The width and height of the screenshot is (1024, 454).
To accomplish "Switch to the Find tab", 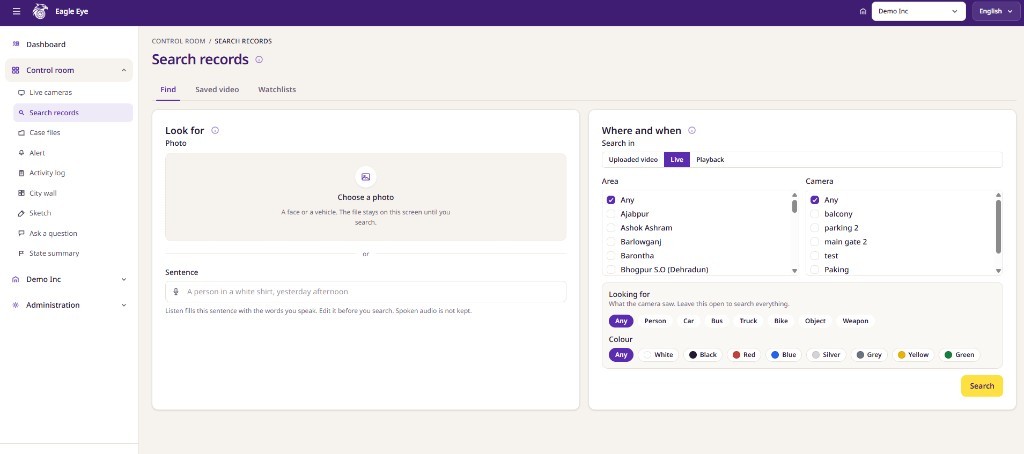I will pyautogui.click(x=168, y=89).
